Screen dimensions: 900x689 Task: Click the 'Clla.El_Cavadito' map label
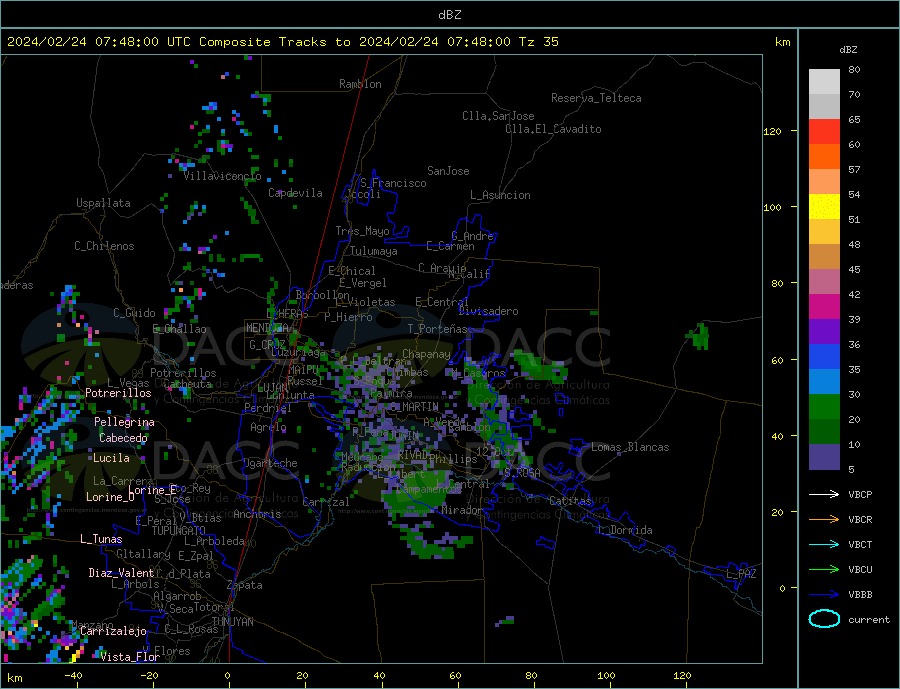[553, 129]
